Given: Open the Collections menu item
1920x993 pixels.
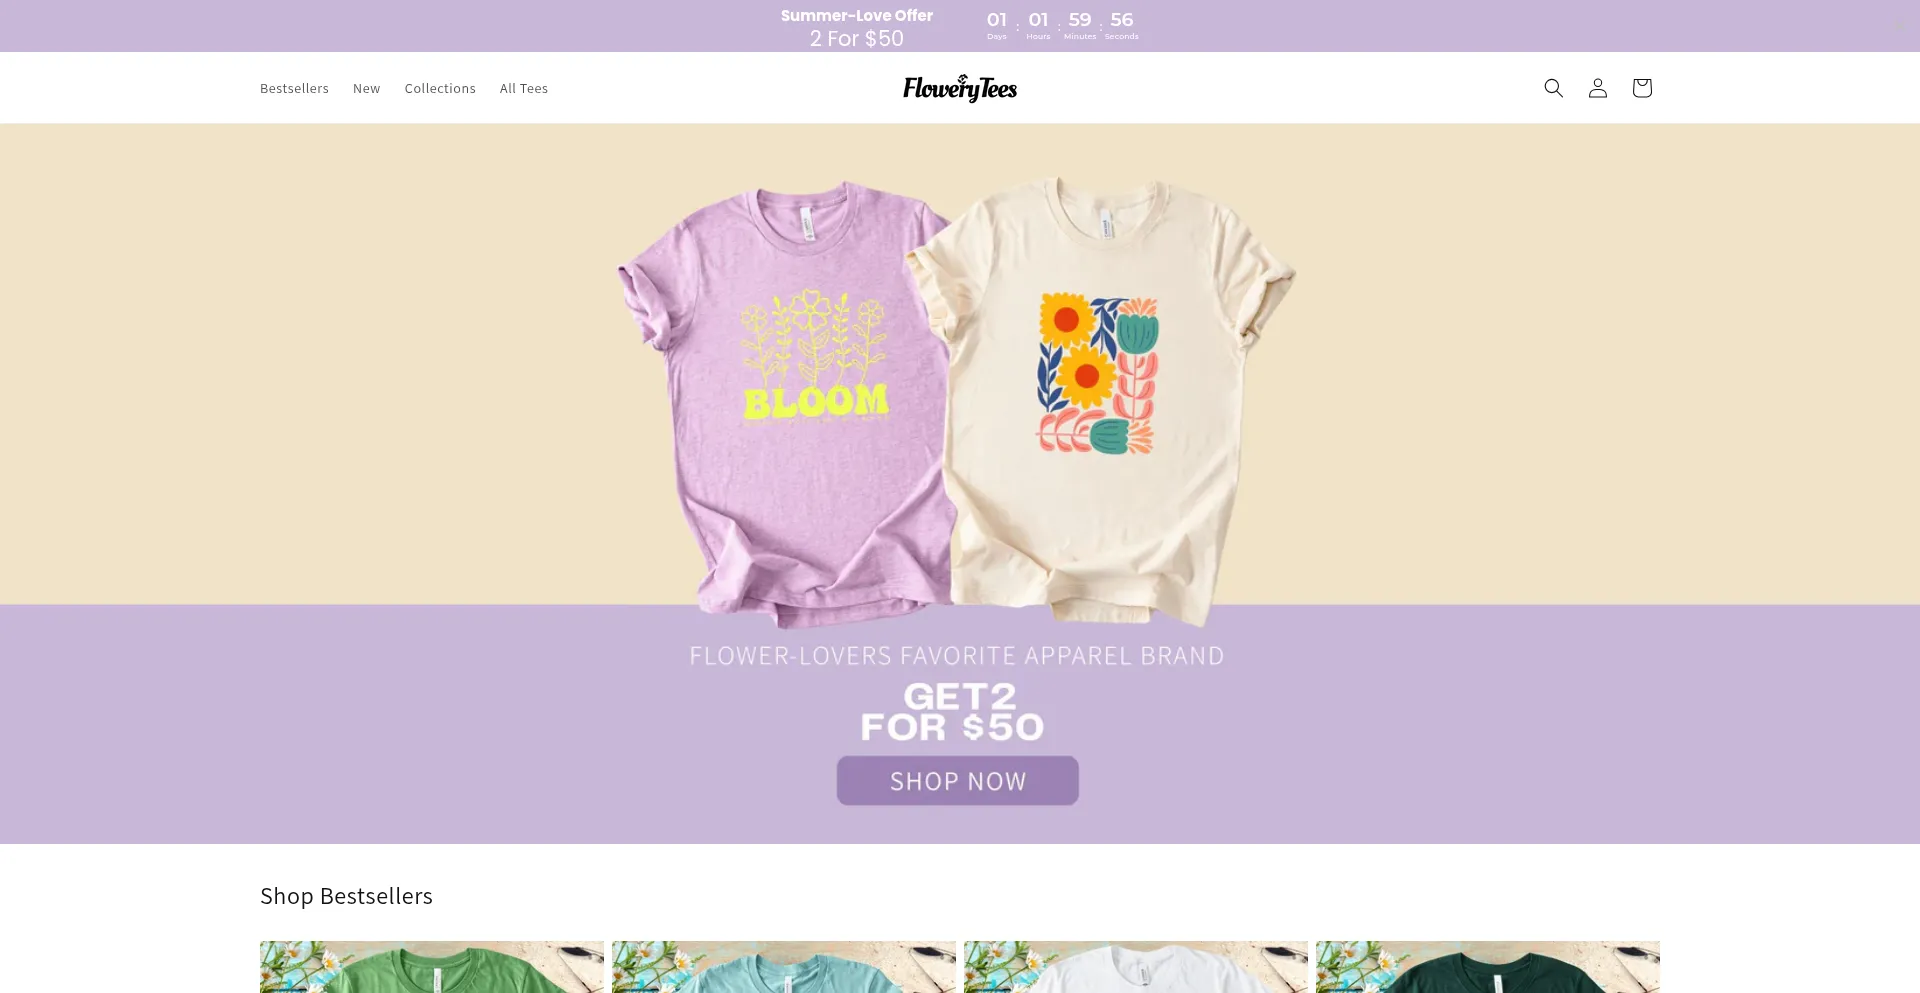Looking at the screenshot, I should tap(440, 88).
